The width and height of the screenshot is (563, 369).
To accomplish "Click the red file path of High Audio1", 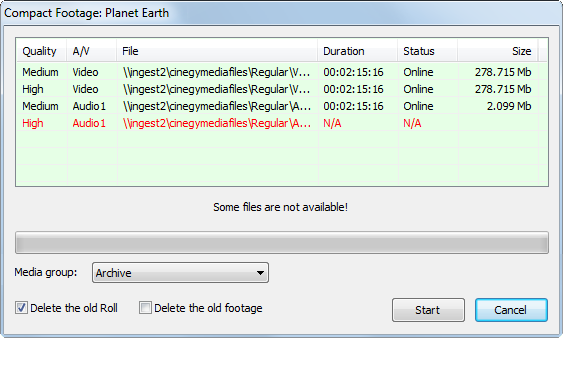I will click(217, 123).
